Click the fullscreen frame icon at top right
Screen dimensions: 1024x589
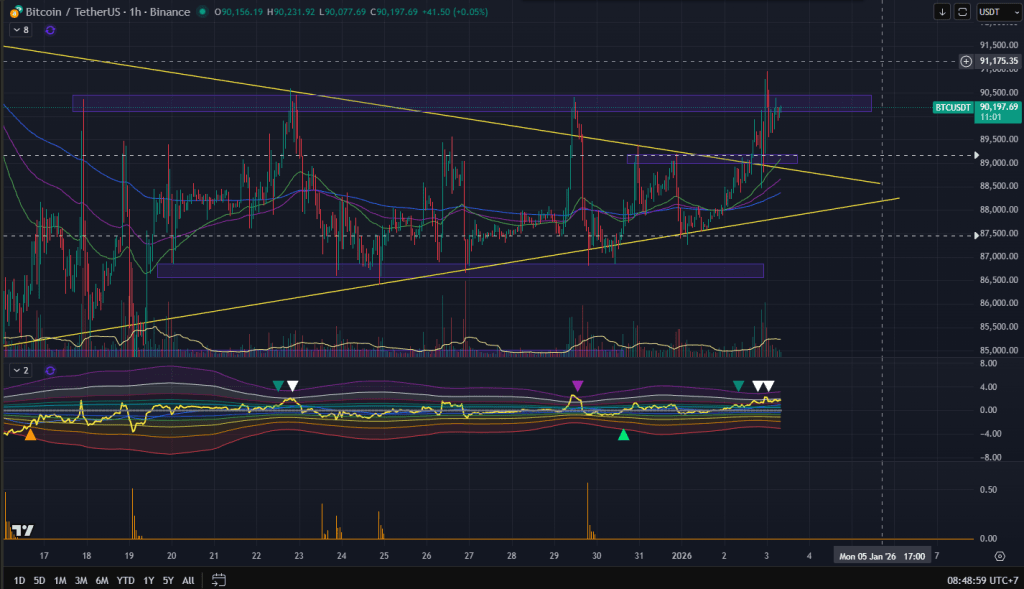point(962,12)
